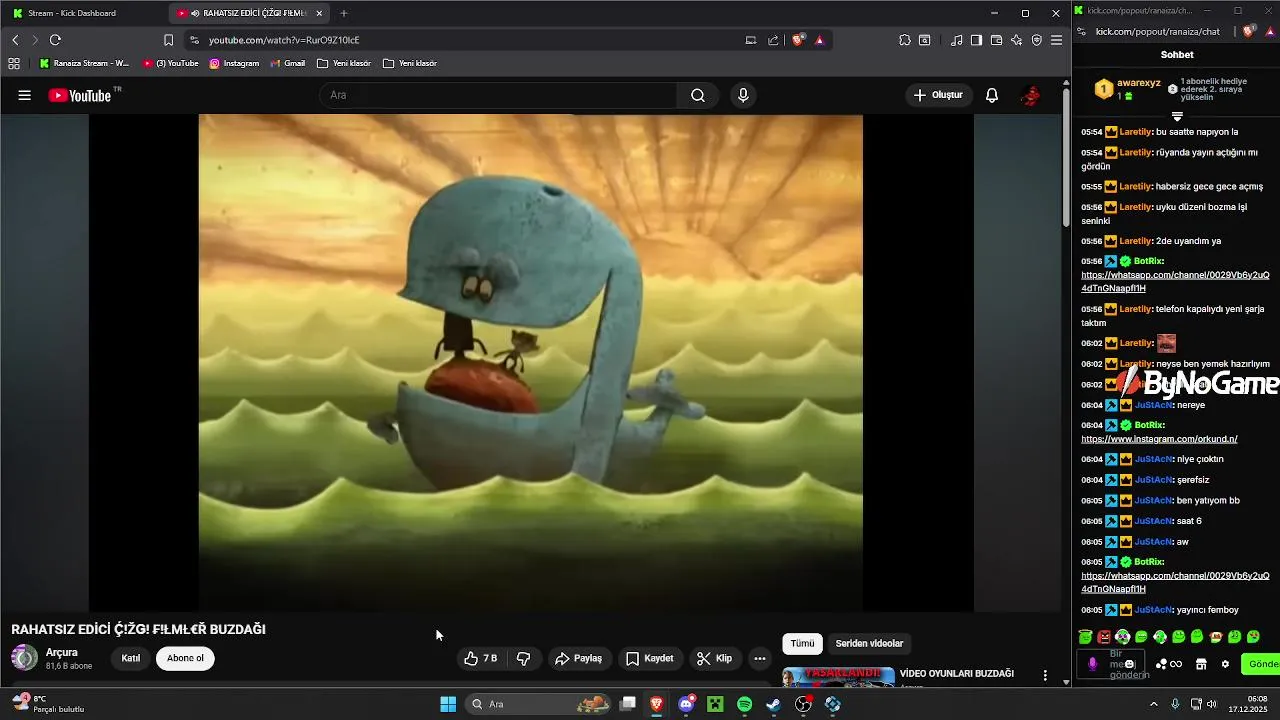Open the Instagram bookmark
This screenshot has width=1280, height=720.
coord(234,63)
